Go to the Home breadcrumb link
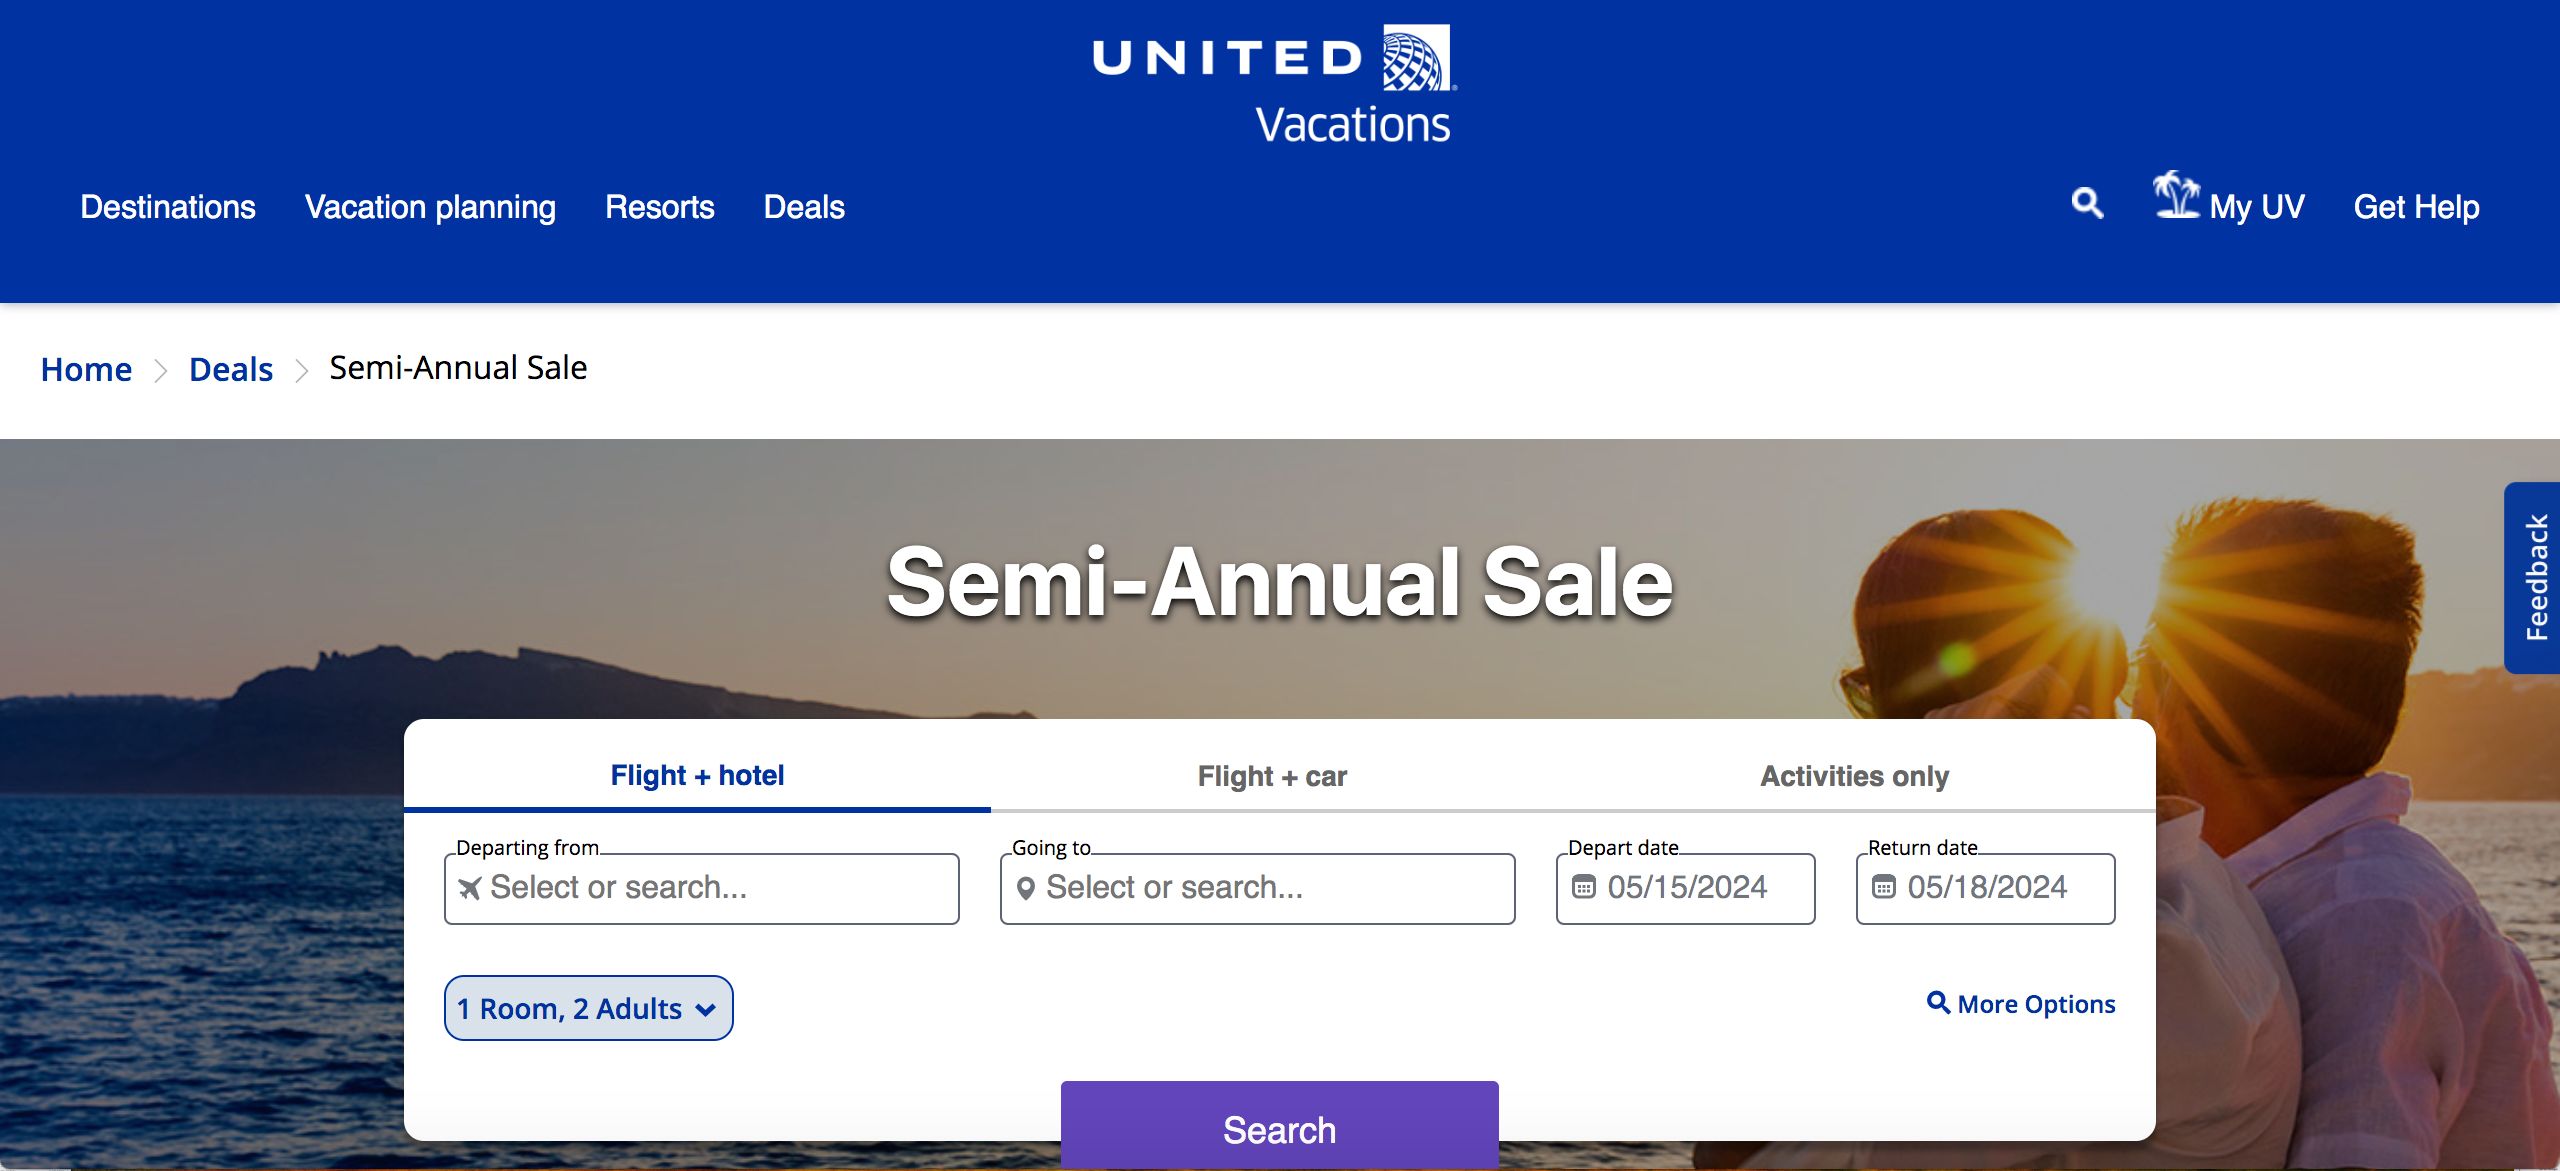This screenshot has width=2560, height=1171. (x=86, y=369)
